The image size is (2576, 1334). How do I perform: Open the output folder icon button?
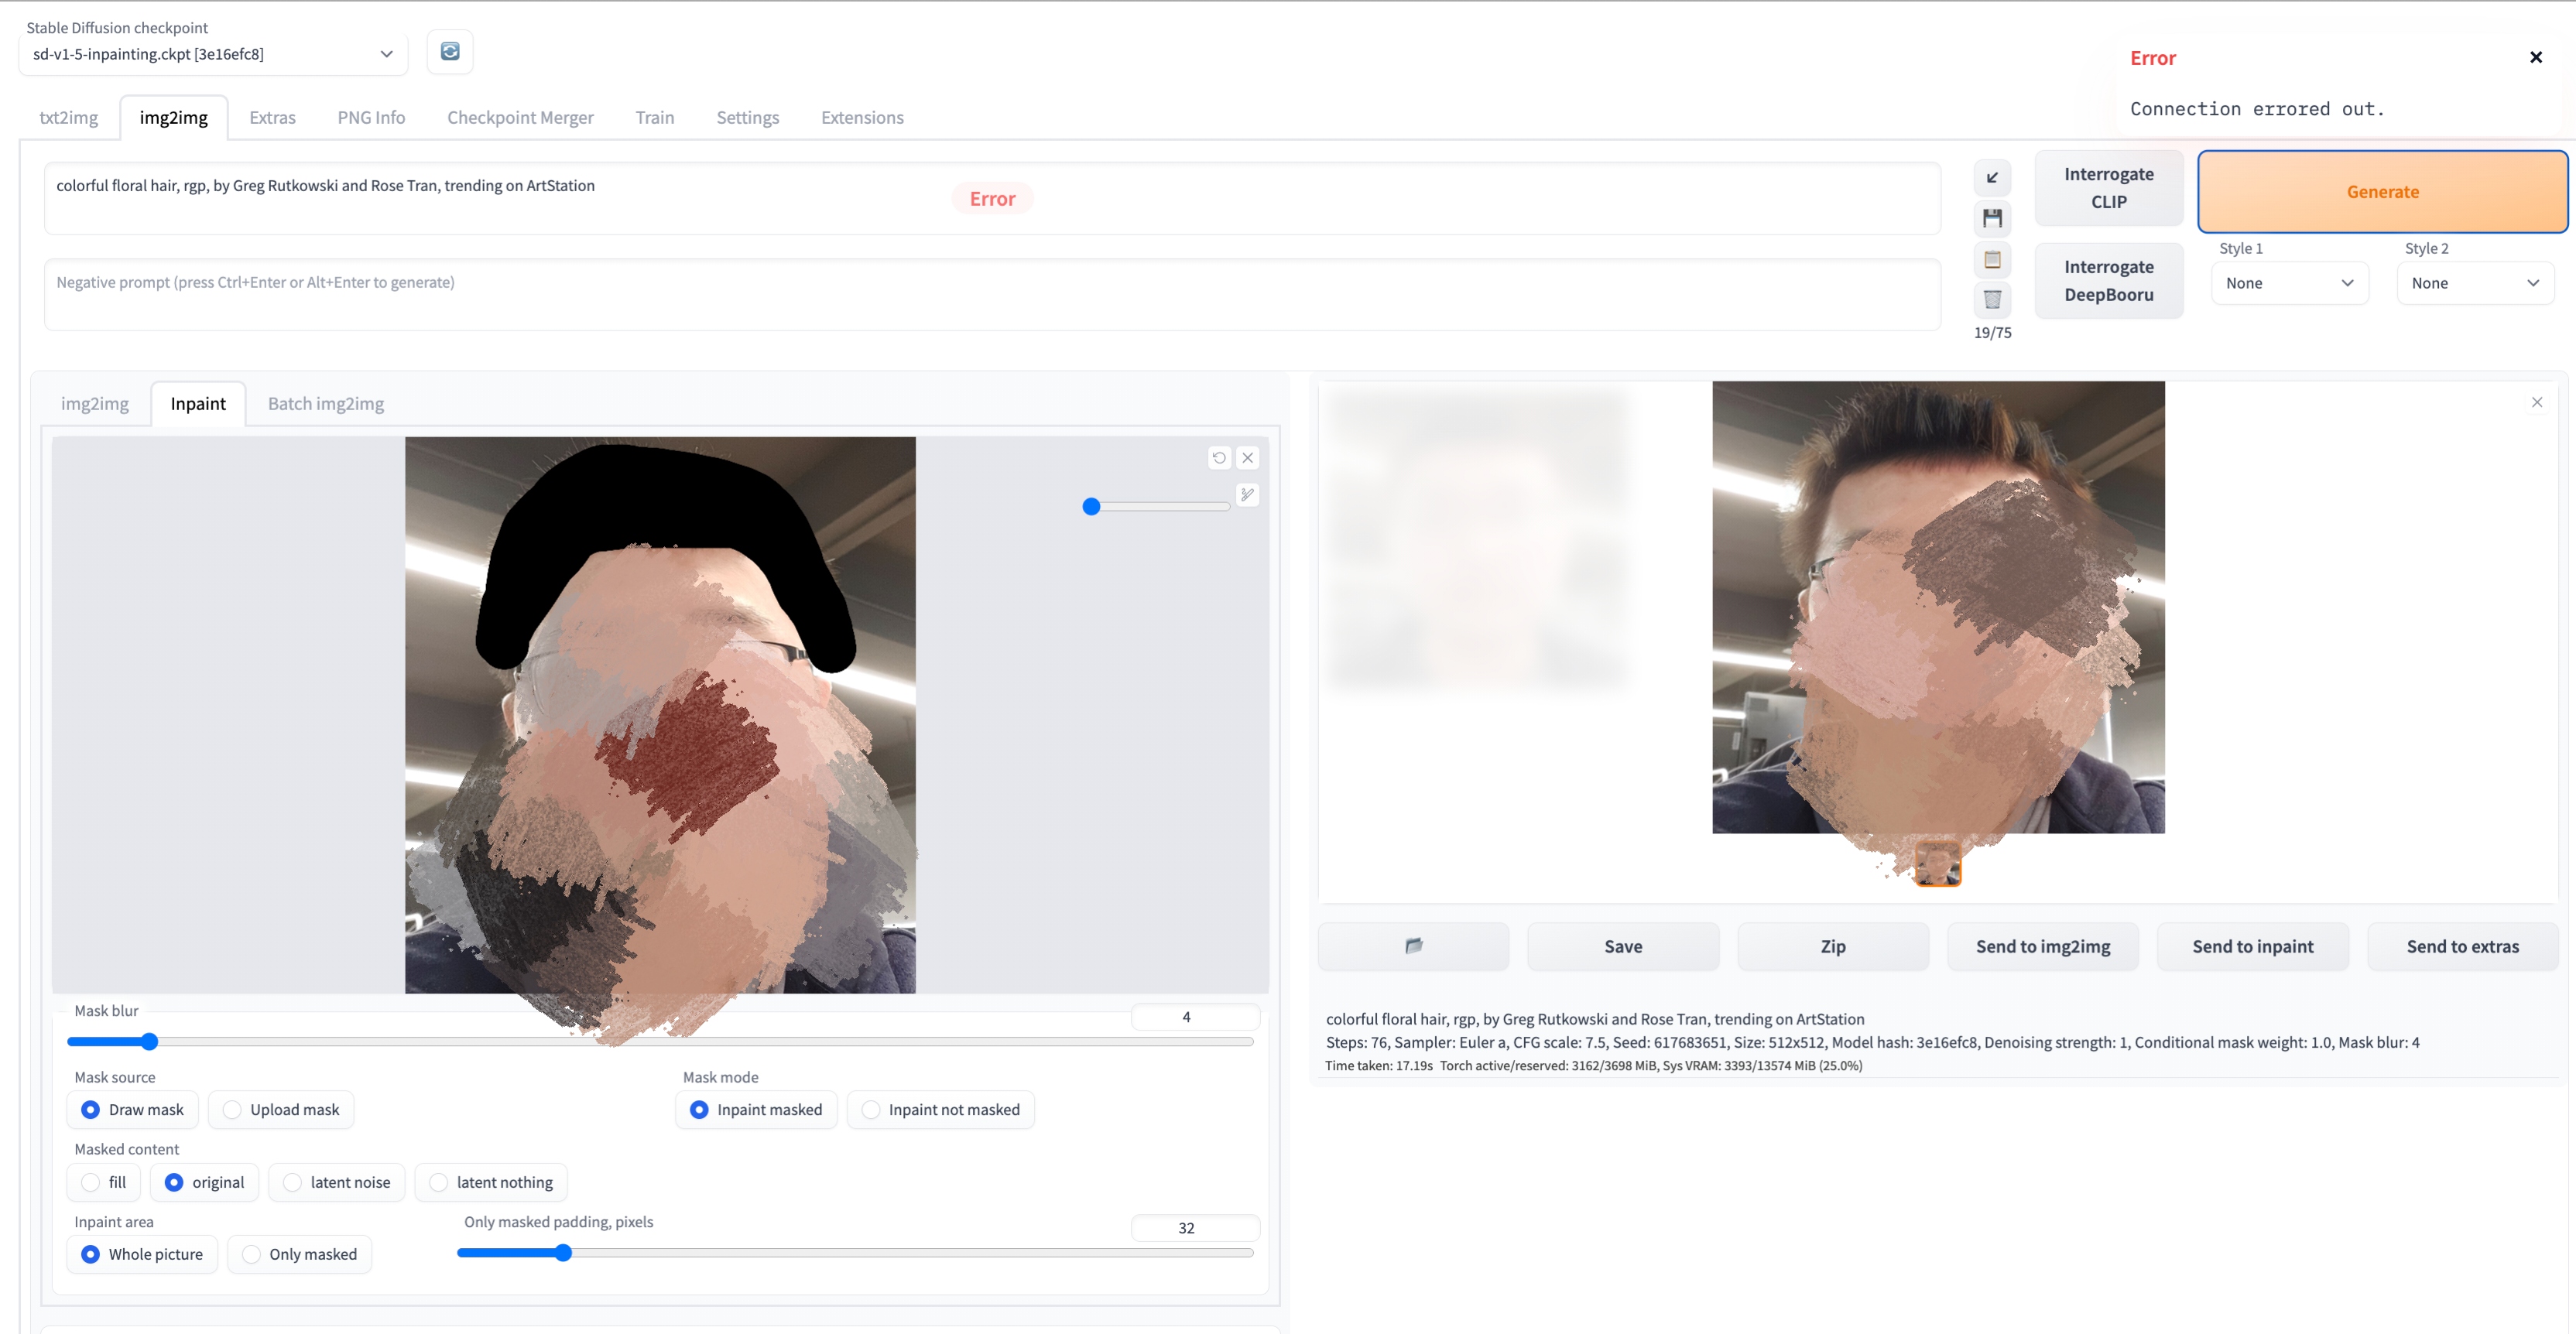click(x=1413, y=946)
